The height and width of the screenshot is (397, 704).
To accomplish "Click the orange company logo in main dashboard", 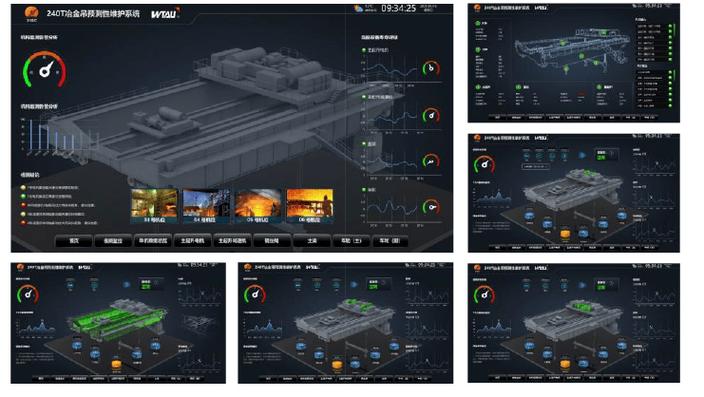I will pyautogui.click(x=31, y=13).
